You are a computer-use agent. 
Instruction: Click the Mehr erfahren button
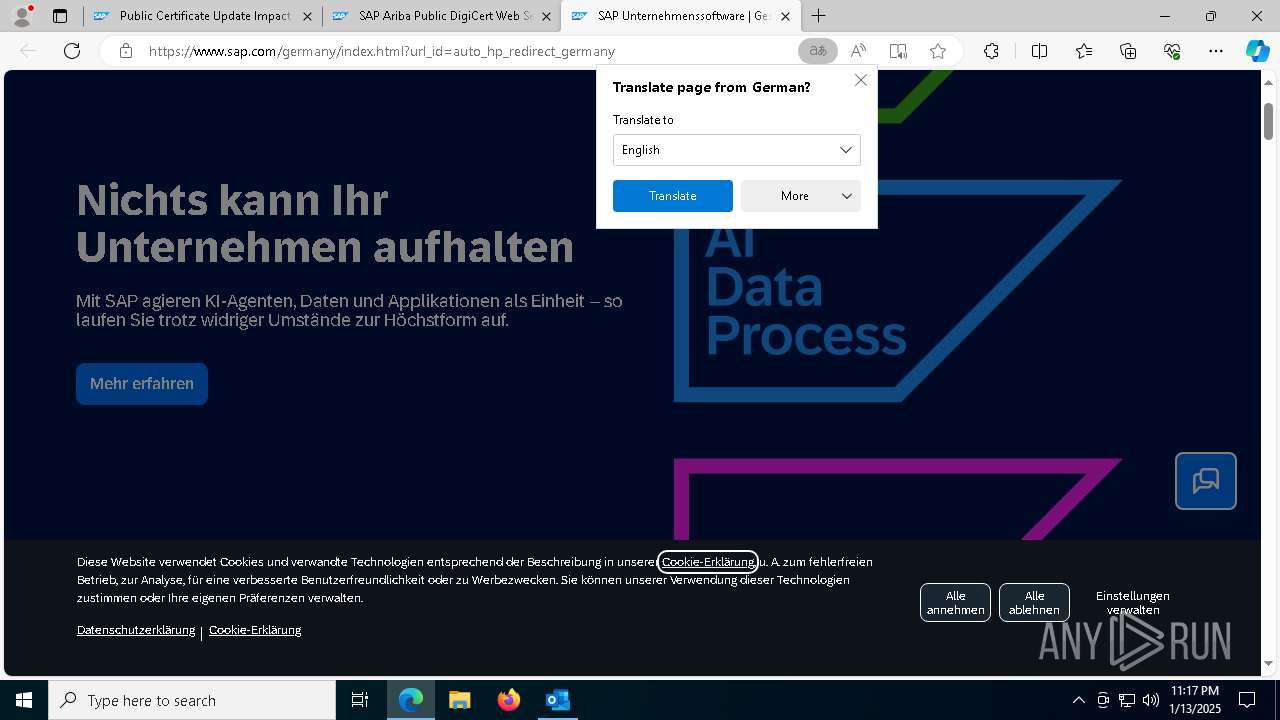point(142,384)
